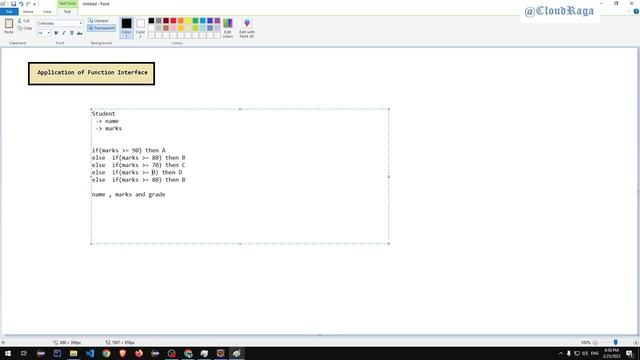Click the Paint icon on the taskbar
This screenshot has width=640, height=360.
click(x=237, y=353)
